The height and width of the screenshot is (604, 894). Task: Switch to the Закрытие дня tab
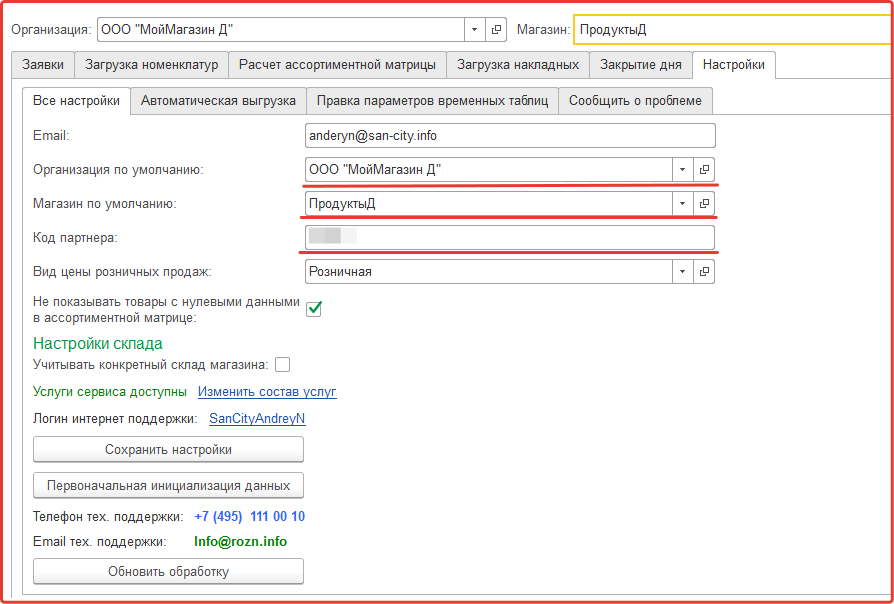[x=640, y=65]
